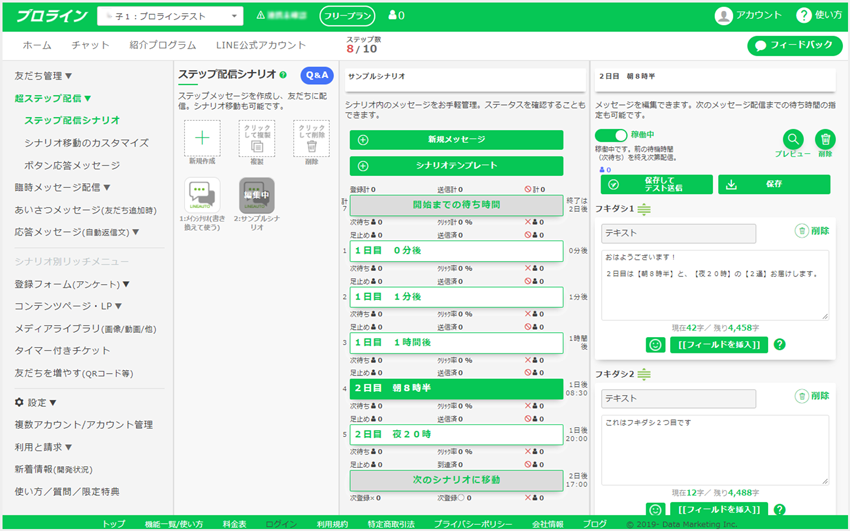
Task: Expand 登録フォーム(アンケート) menu
Action: pos(72,284)
